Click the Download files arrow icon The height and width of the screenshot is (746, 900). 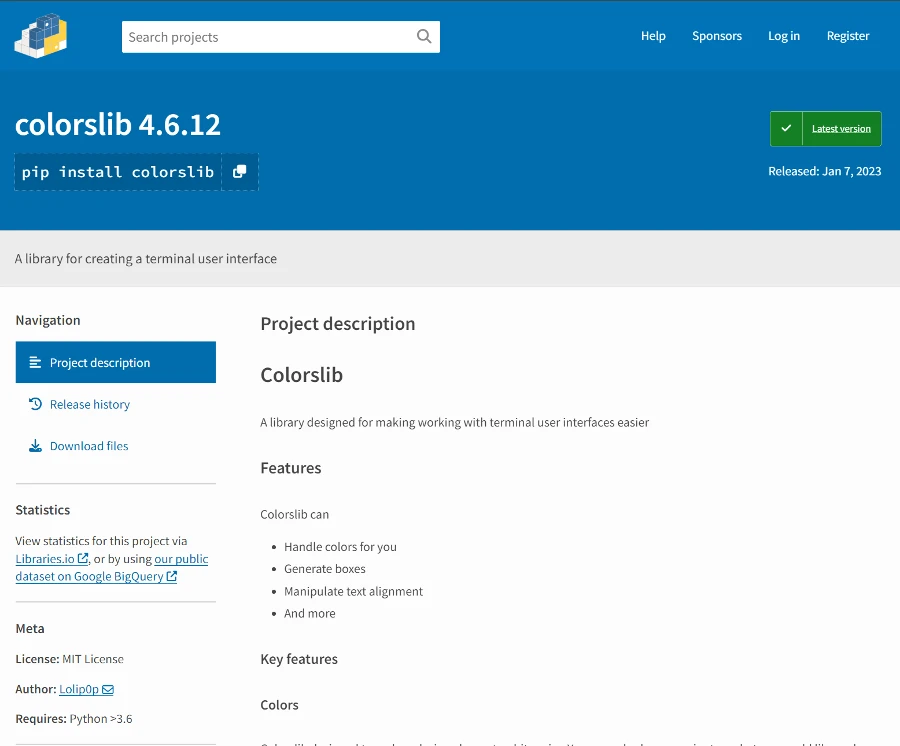tap(36, 446)
